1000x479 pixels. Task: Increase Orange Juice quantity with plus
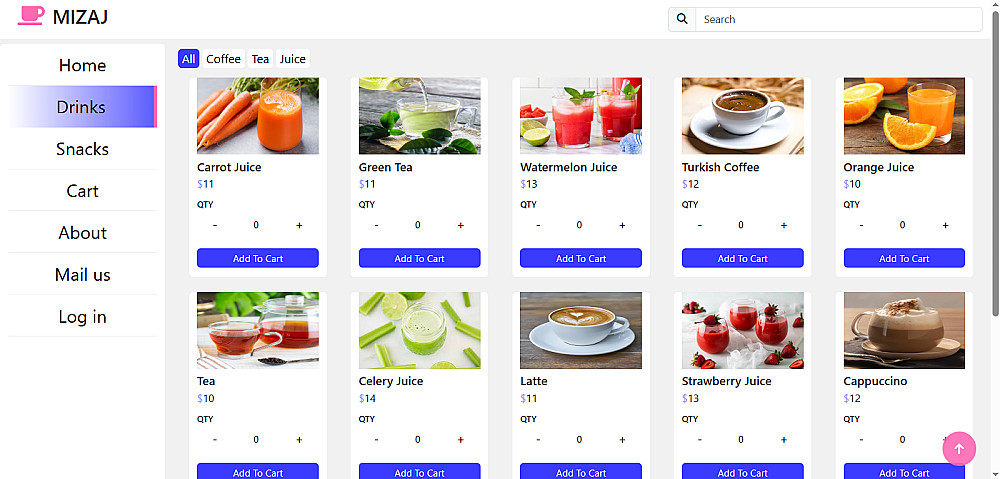click(x=945, y=226)
